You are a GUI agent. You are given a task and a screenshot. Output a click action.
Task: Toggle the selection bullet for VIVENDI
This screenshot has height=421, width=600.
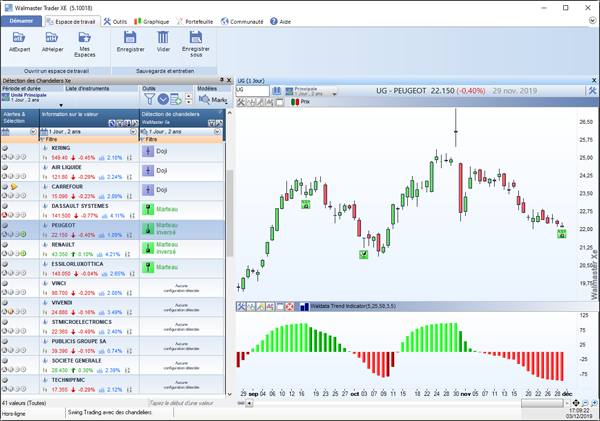(5, 303)
